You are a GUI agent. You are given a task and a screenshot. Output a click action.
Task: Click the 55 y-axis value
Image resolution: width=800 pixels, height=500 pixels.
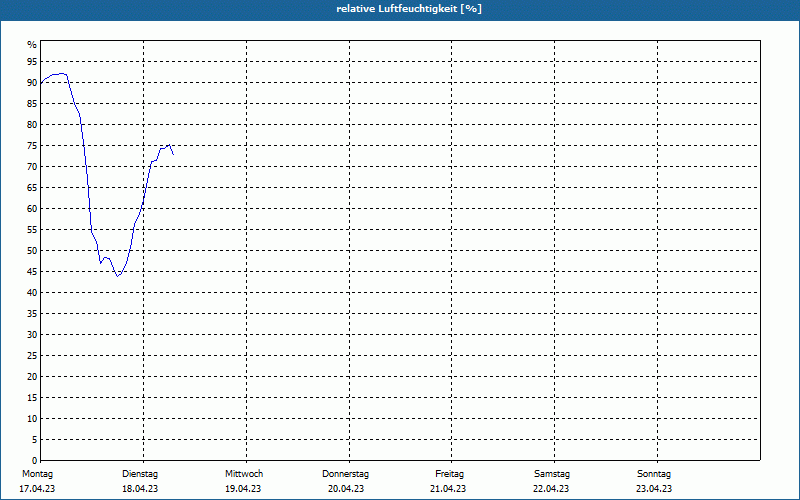[32, 230]
